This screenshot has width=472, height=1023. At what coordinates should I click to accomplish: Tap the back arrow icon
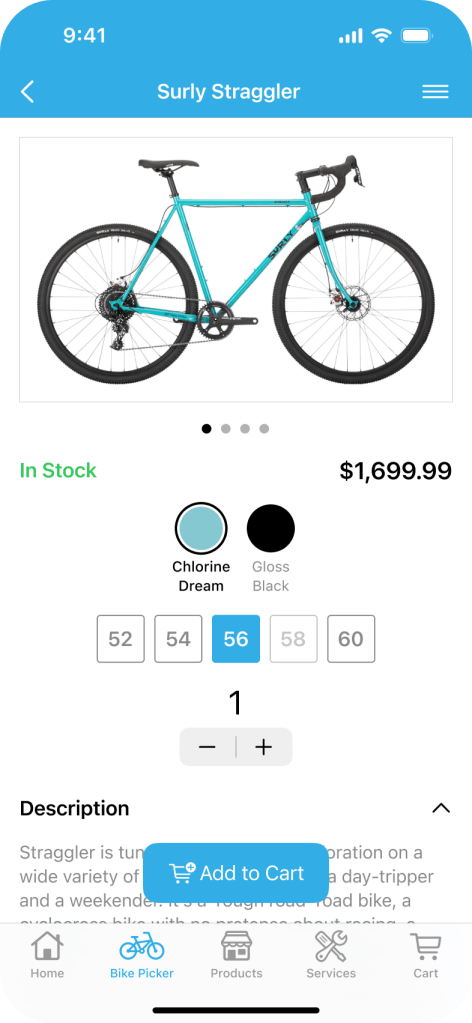point(27,92)
